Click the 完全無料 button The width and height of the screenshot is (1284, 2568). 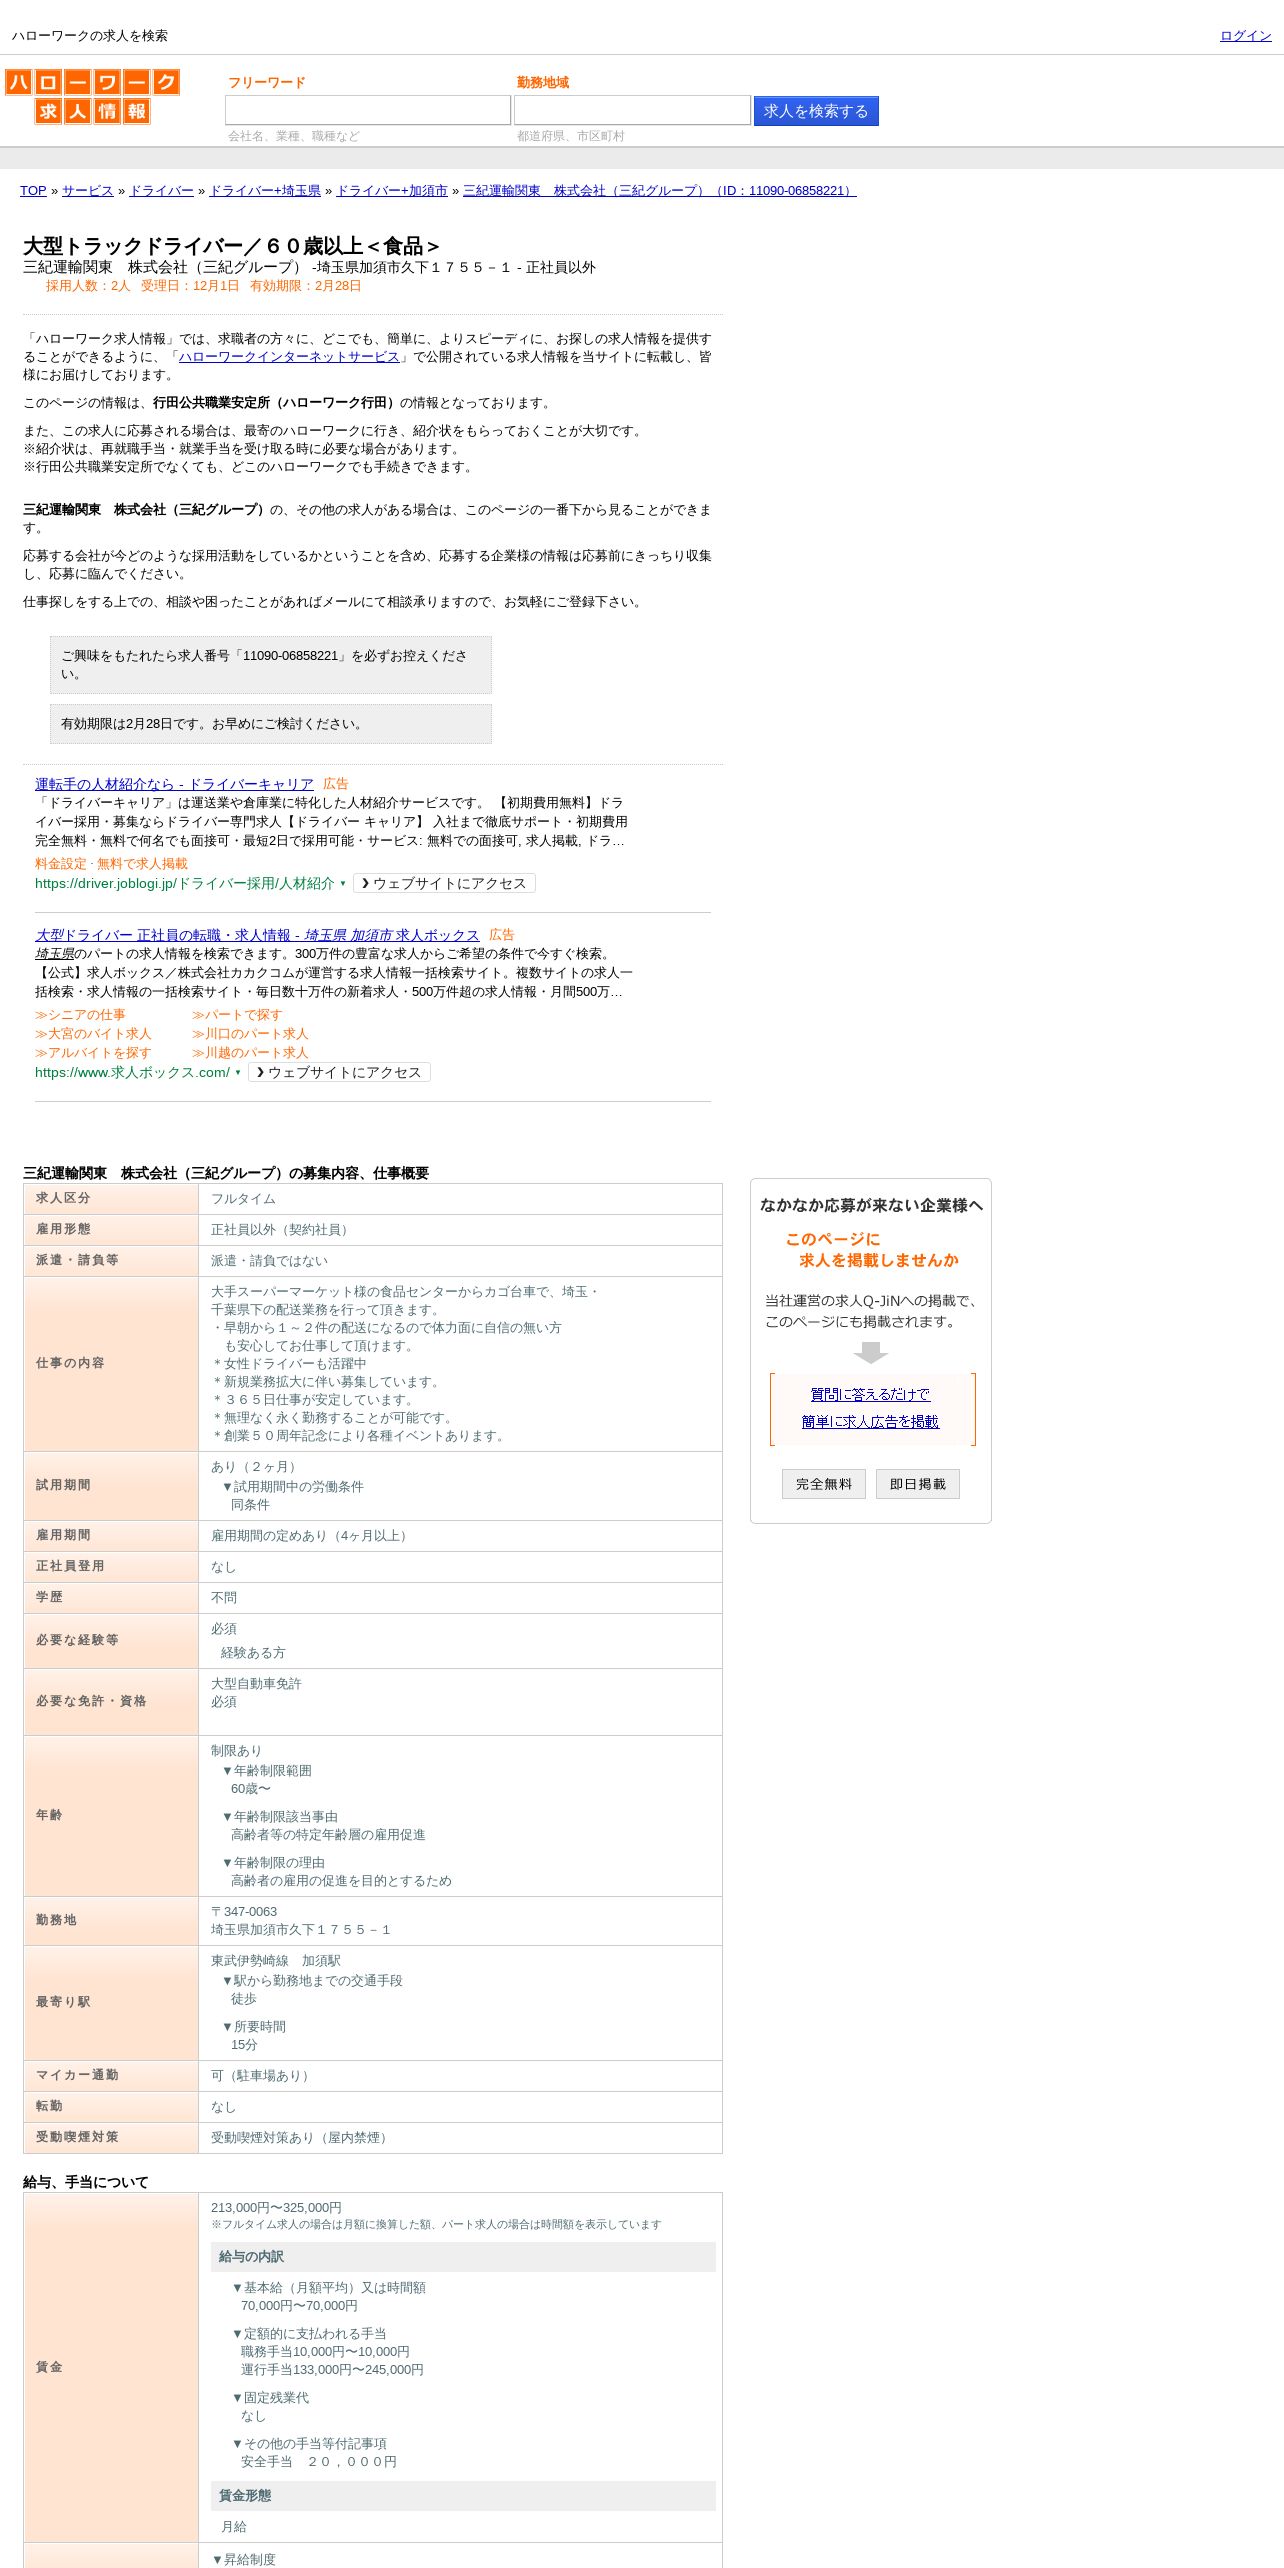tap(824, 1484)
